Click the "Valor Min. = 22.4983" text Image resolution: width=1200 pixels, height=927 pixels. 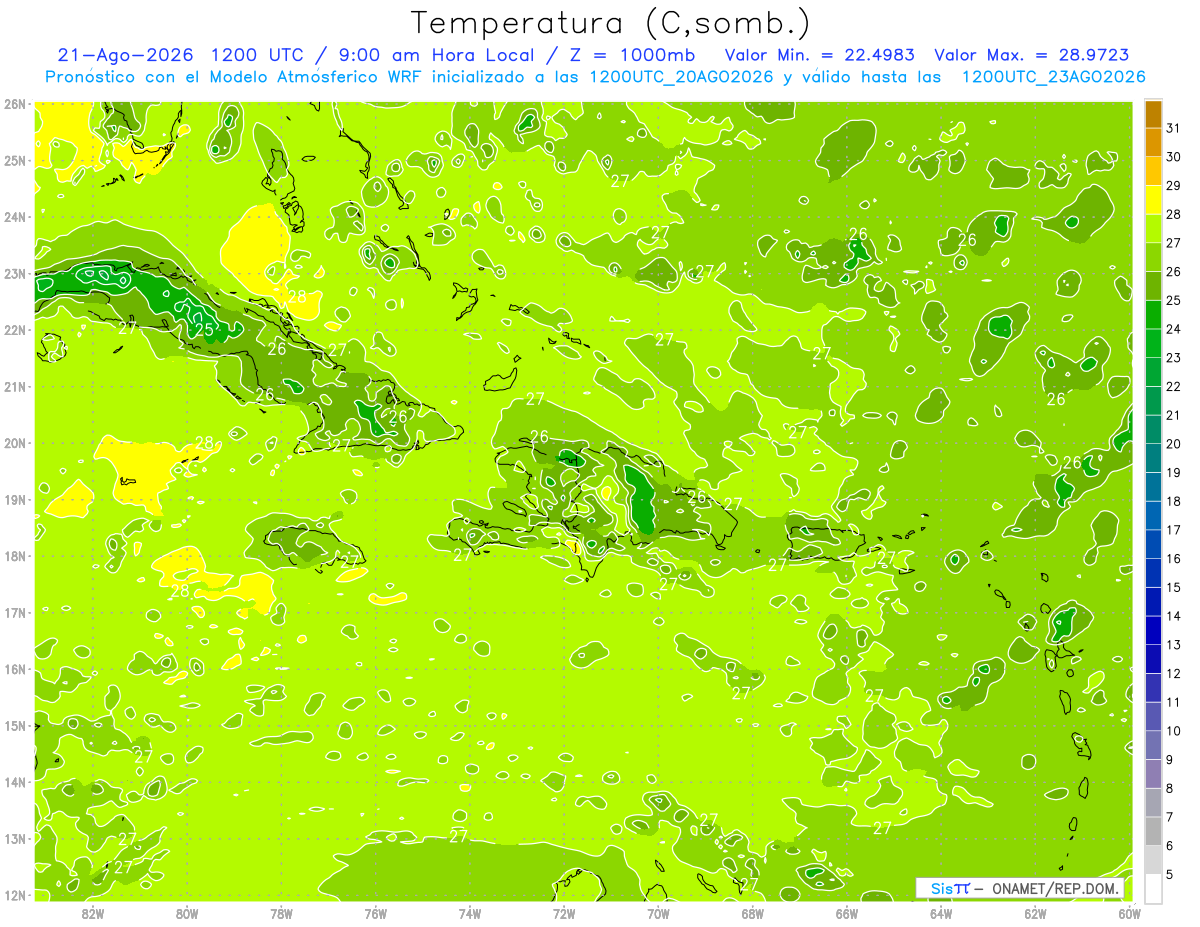[x=820, y=55]
